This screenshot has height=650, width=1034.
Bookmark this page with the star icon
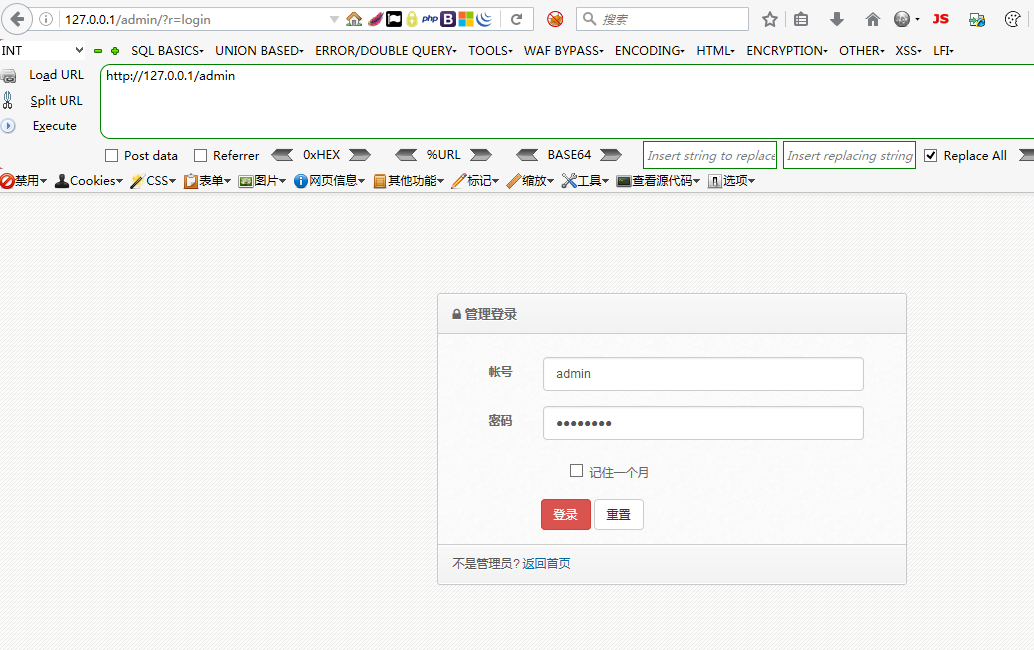770,19
